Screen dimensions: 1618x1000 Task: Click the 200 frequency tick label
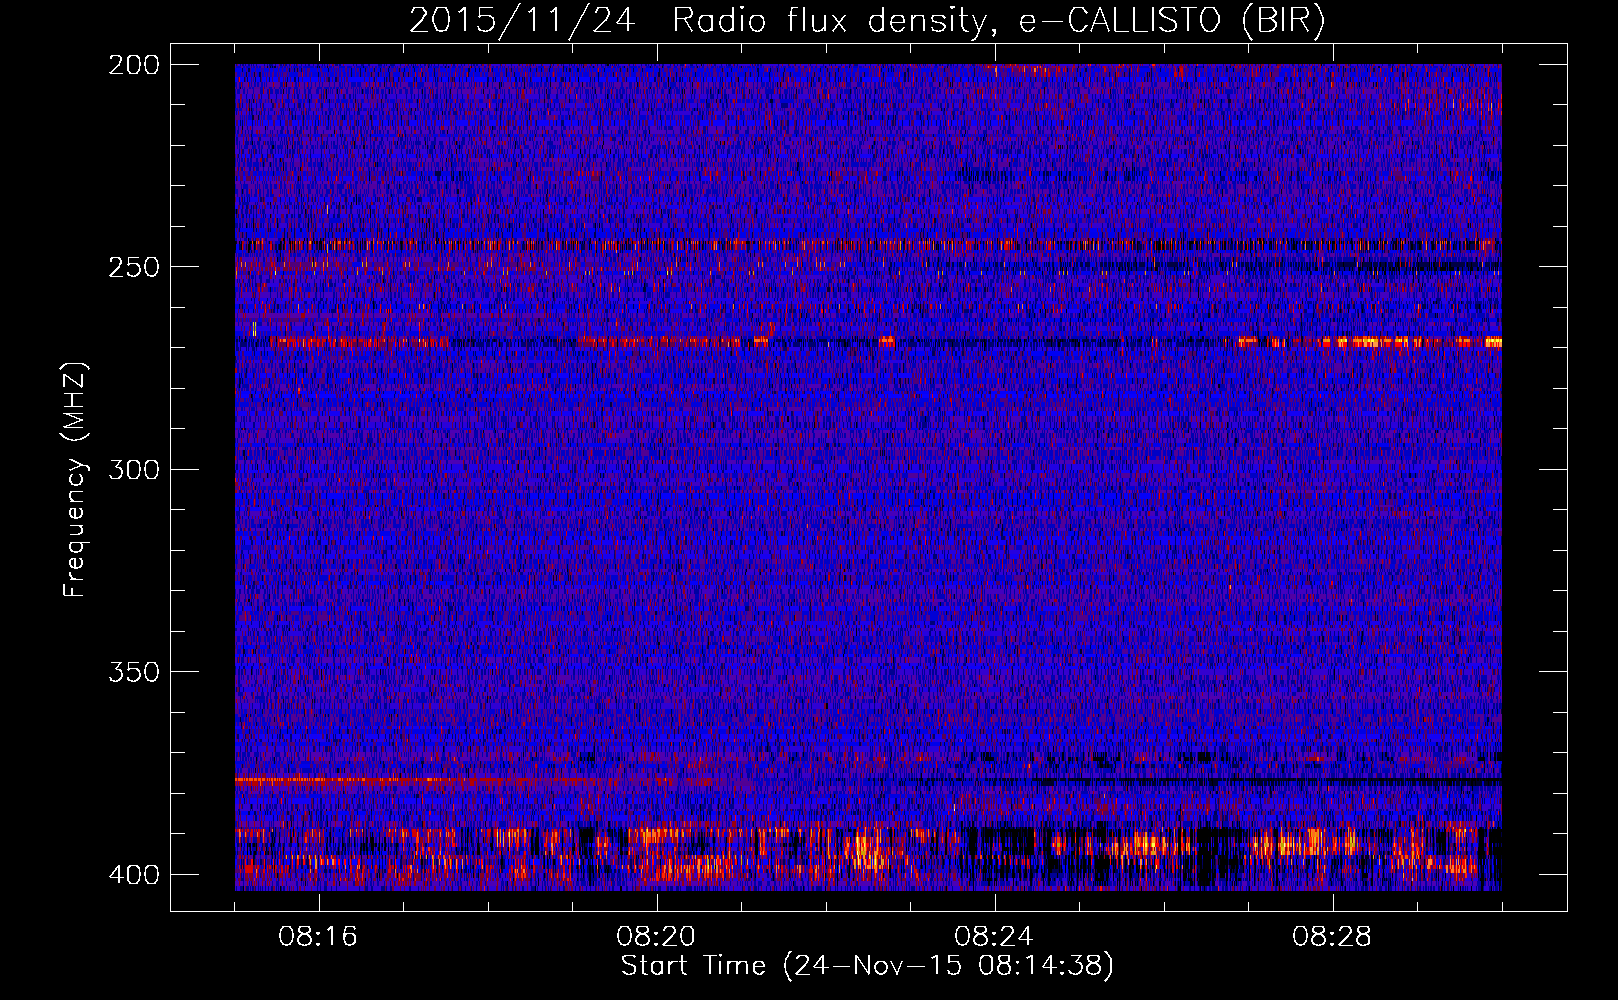tap(133, 65)
